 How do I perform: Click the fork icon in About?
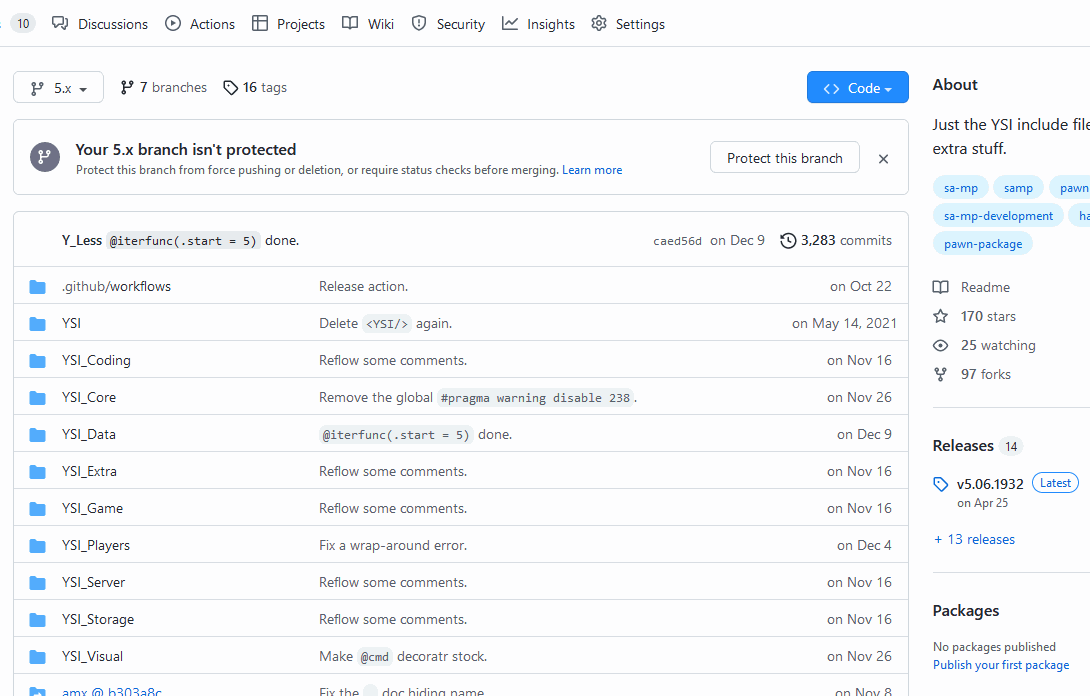coord(941,374)
